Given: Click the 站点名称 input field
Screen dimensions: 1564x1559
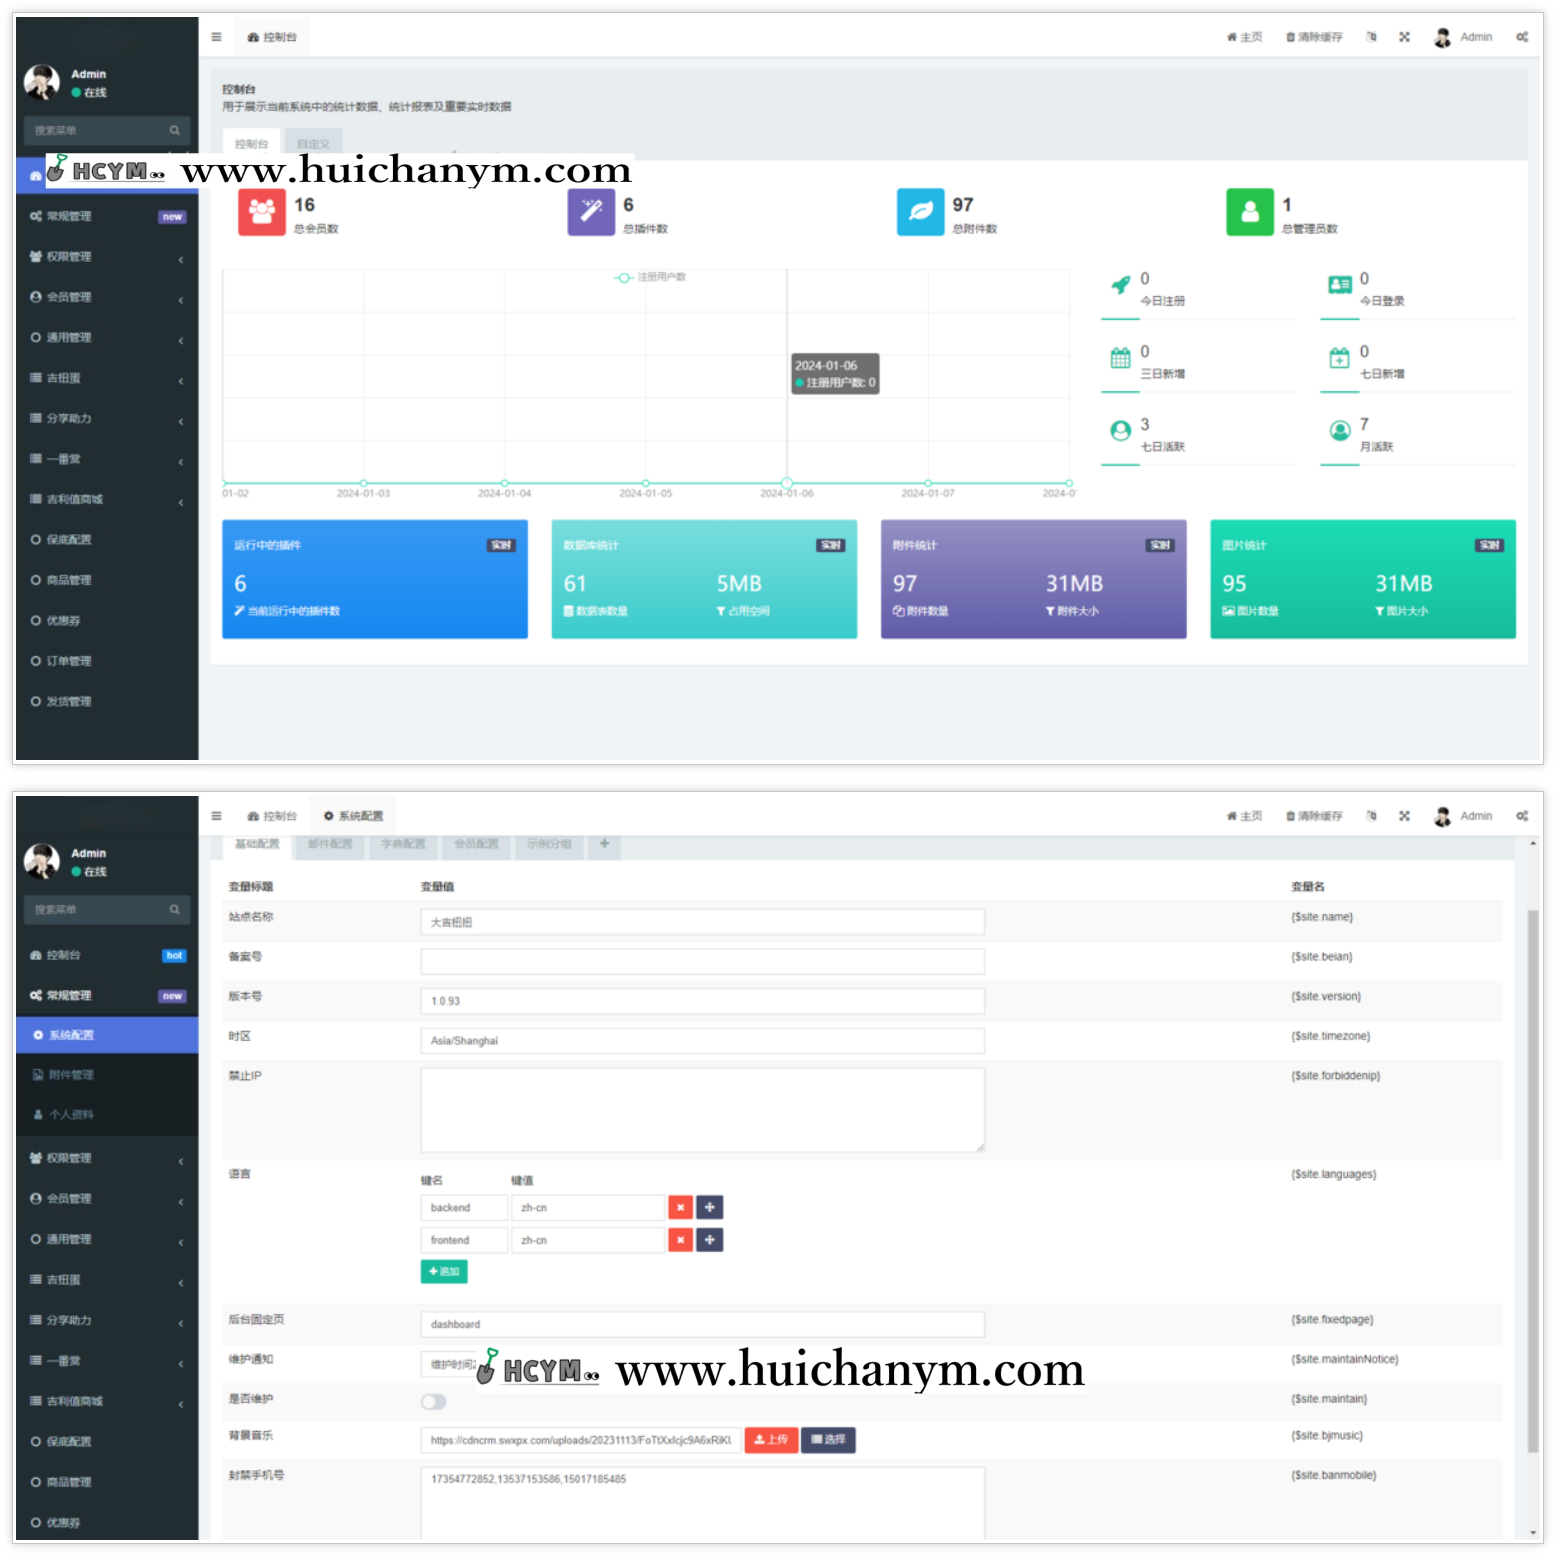Looking at the screenshot, I should 702,922.
